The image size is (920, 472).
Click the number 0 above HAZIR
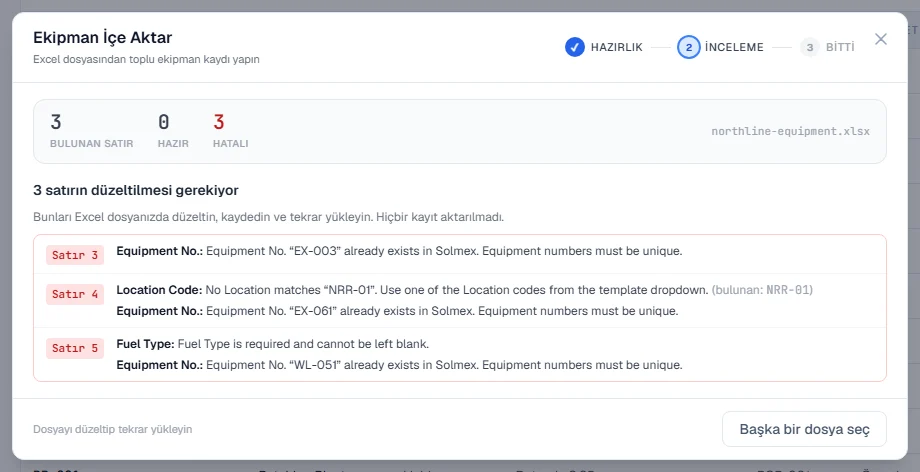(164, 122)
